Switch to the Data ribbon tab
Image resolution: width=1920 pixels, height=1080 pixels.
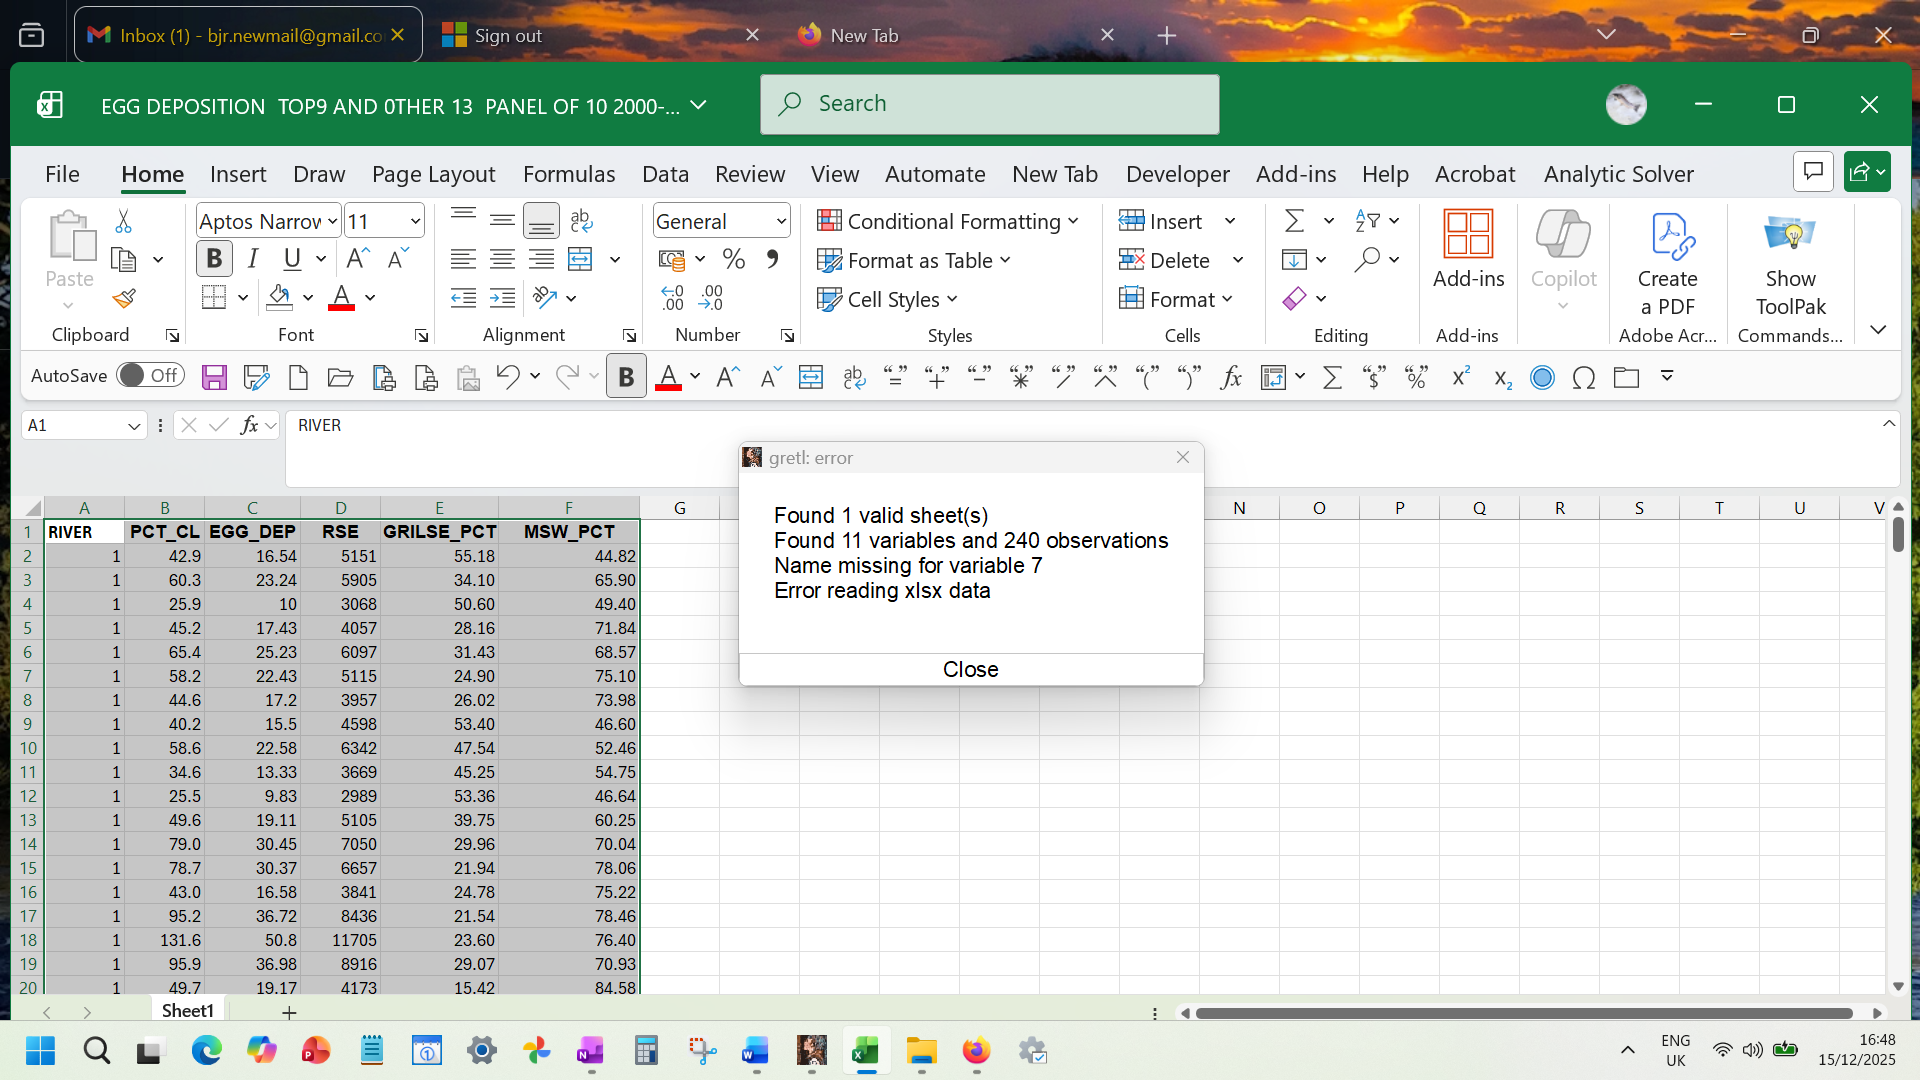(x=665, y=174)
